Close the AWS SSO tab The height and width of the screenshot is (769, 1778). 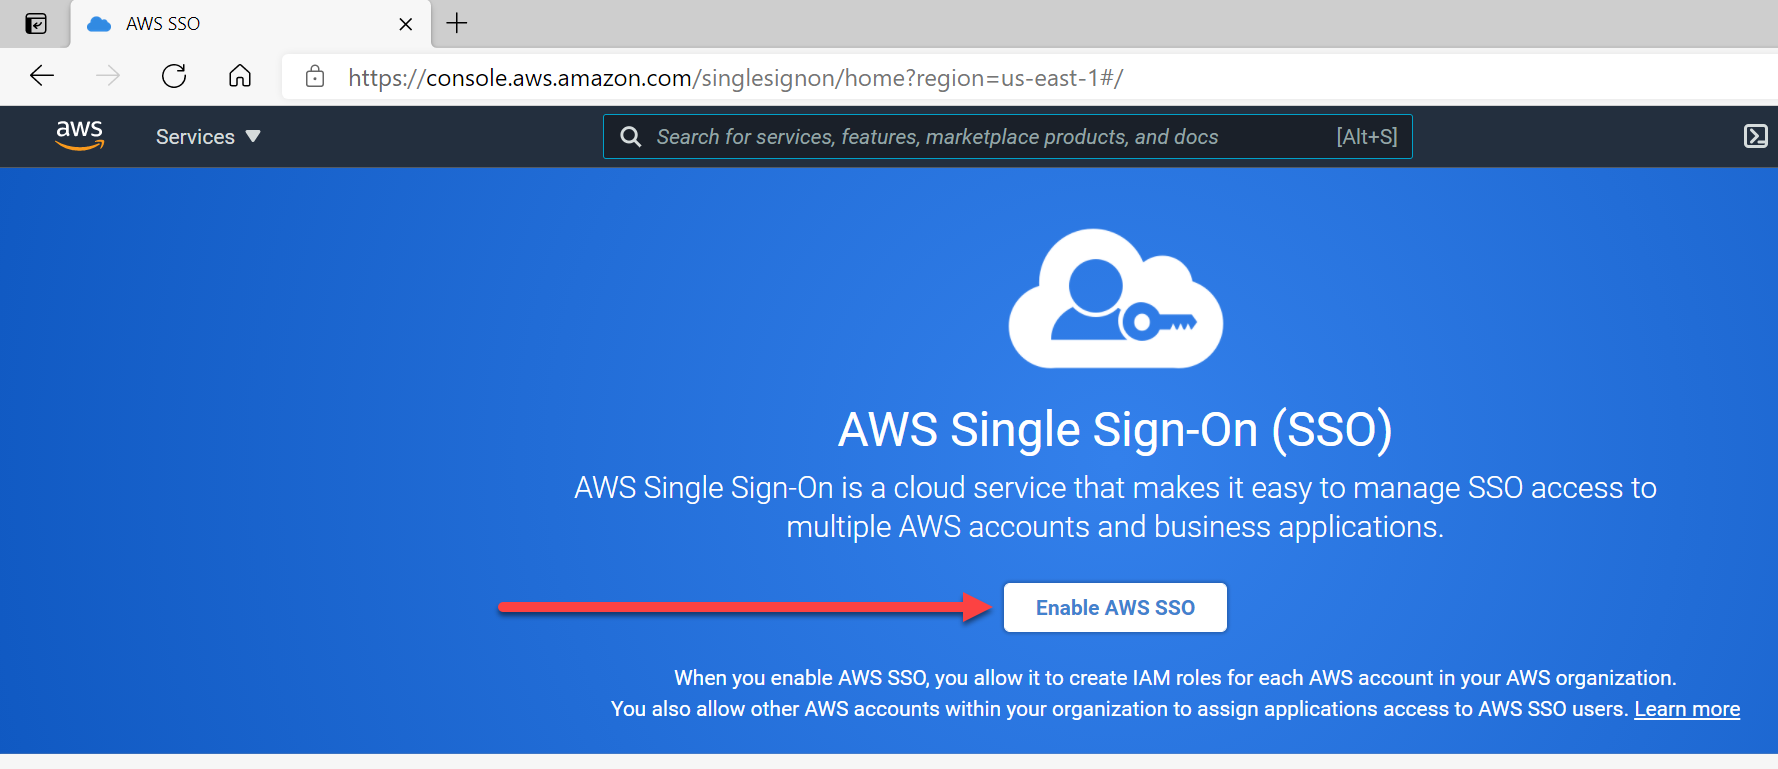(405, 24)
